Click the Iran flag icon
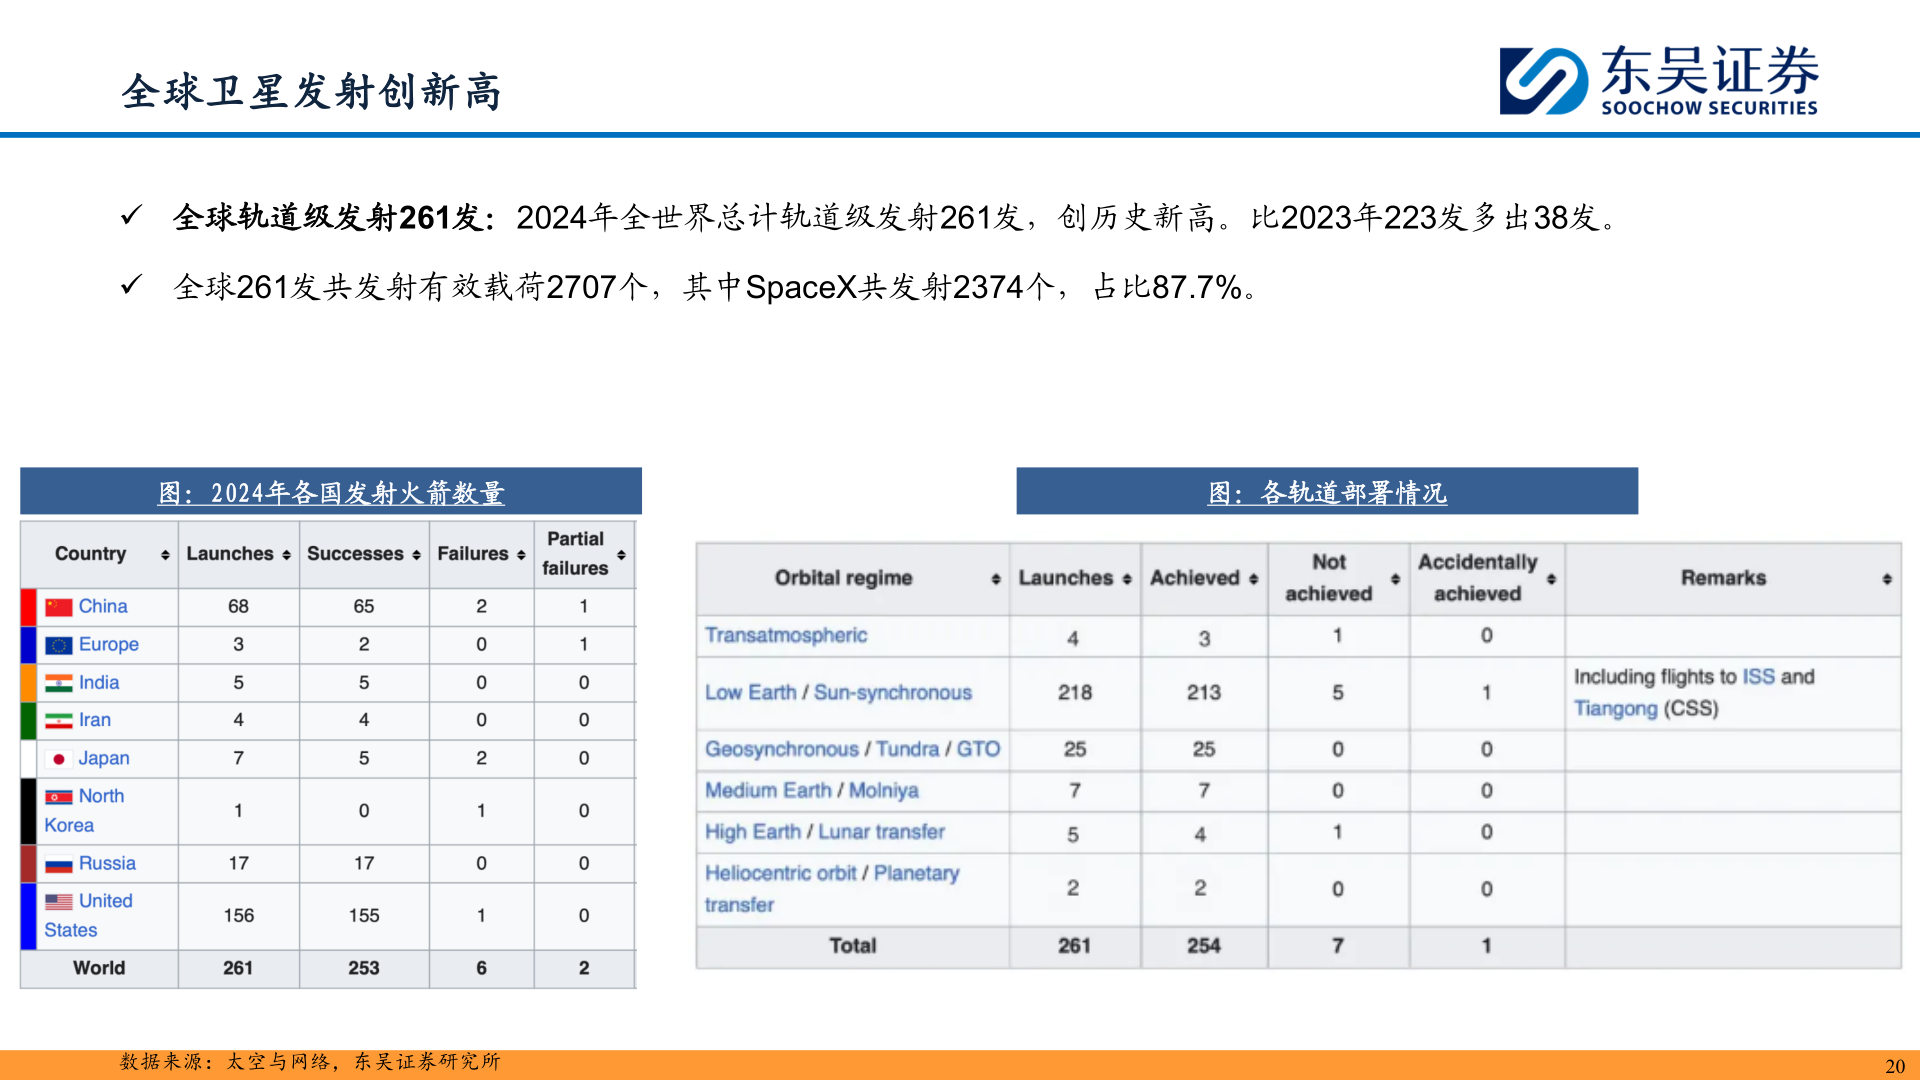 tap(58, 720)
